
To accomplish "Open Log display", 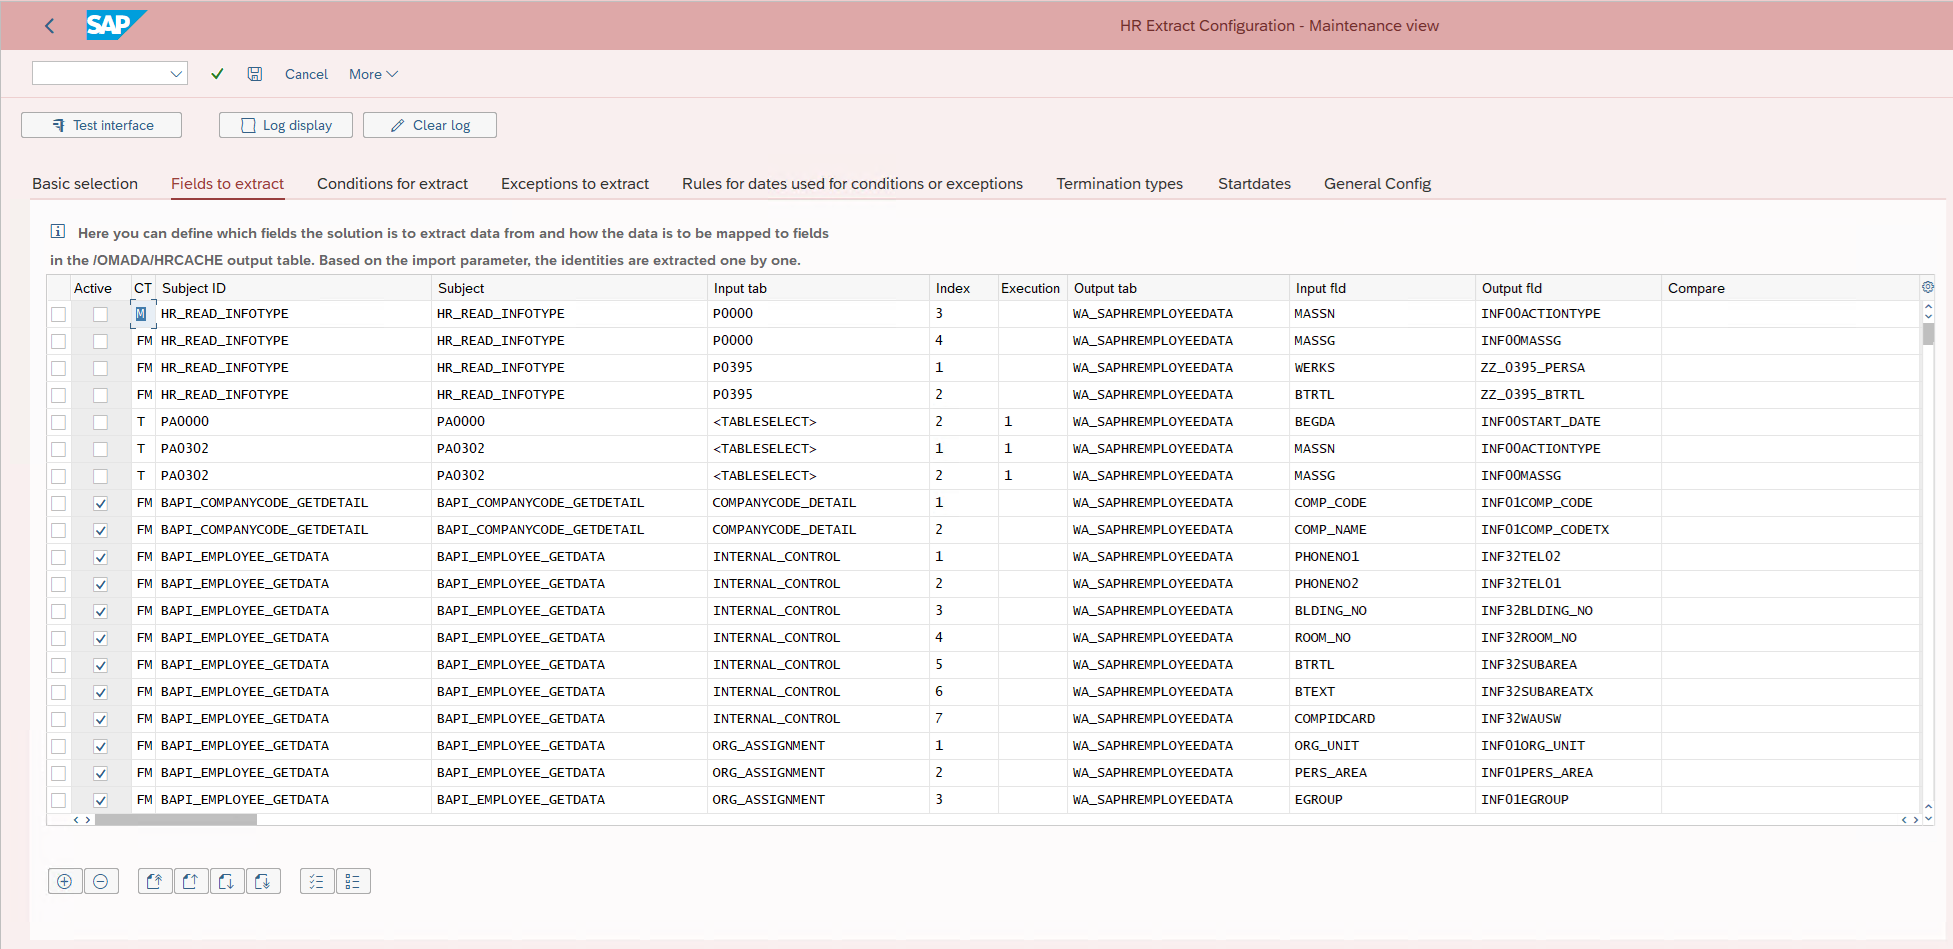I will click(286, 125).
